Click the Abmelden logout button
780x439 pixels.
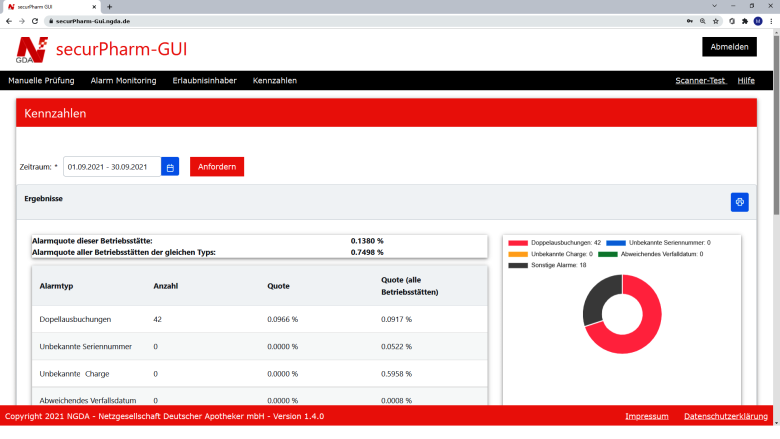pos(729,47)
